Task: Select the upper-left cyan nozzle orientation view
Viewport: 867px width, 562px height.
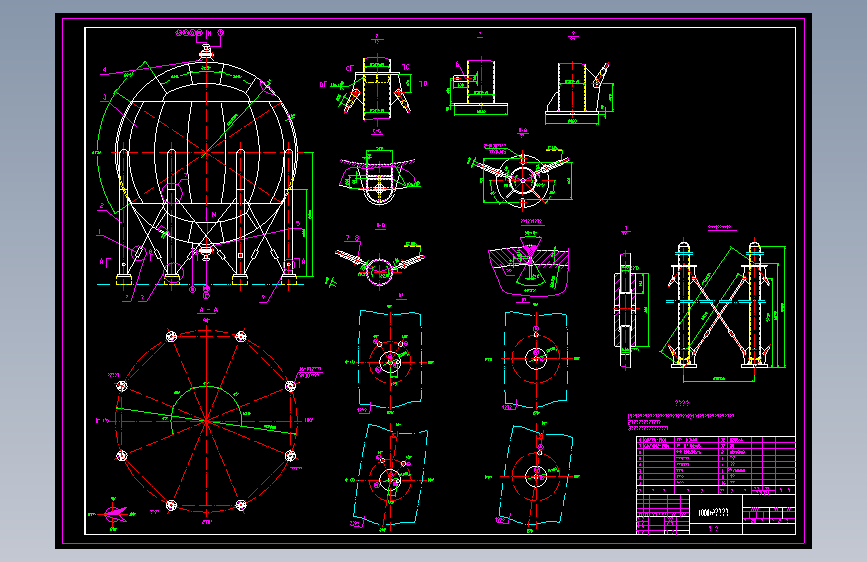Action: tap(390, 361)
